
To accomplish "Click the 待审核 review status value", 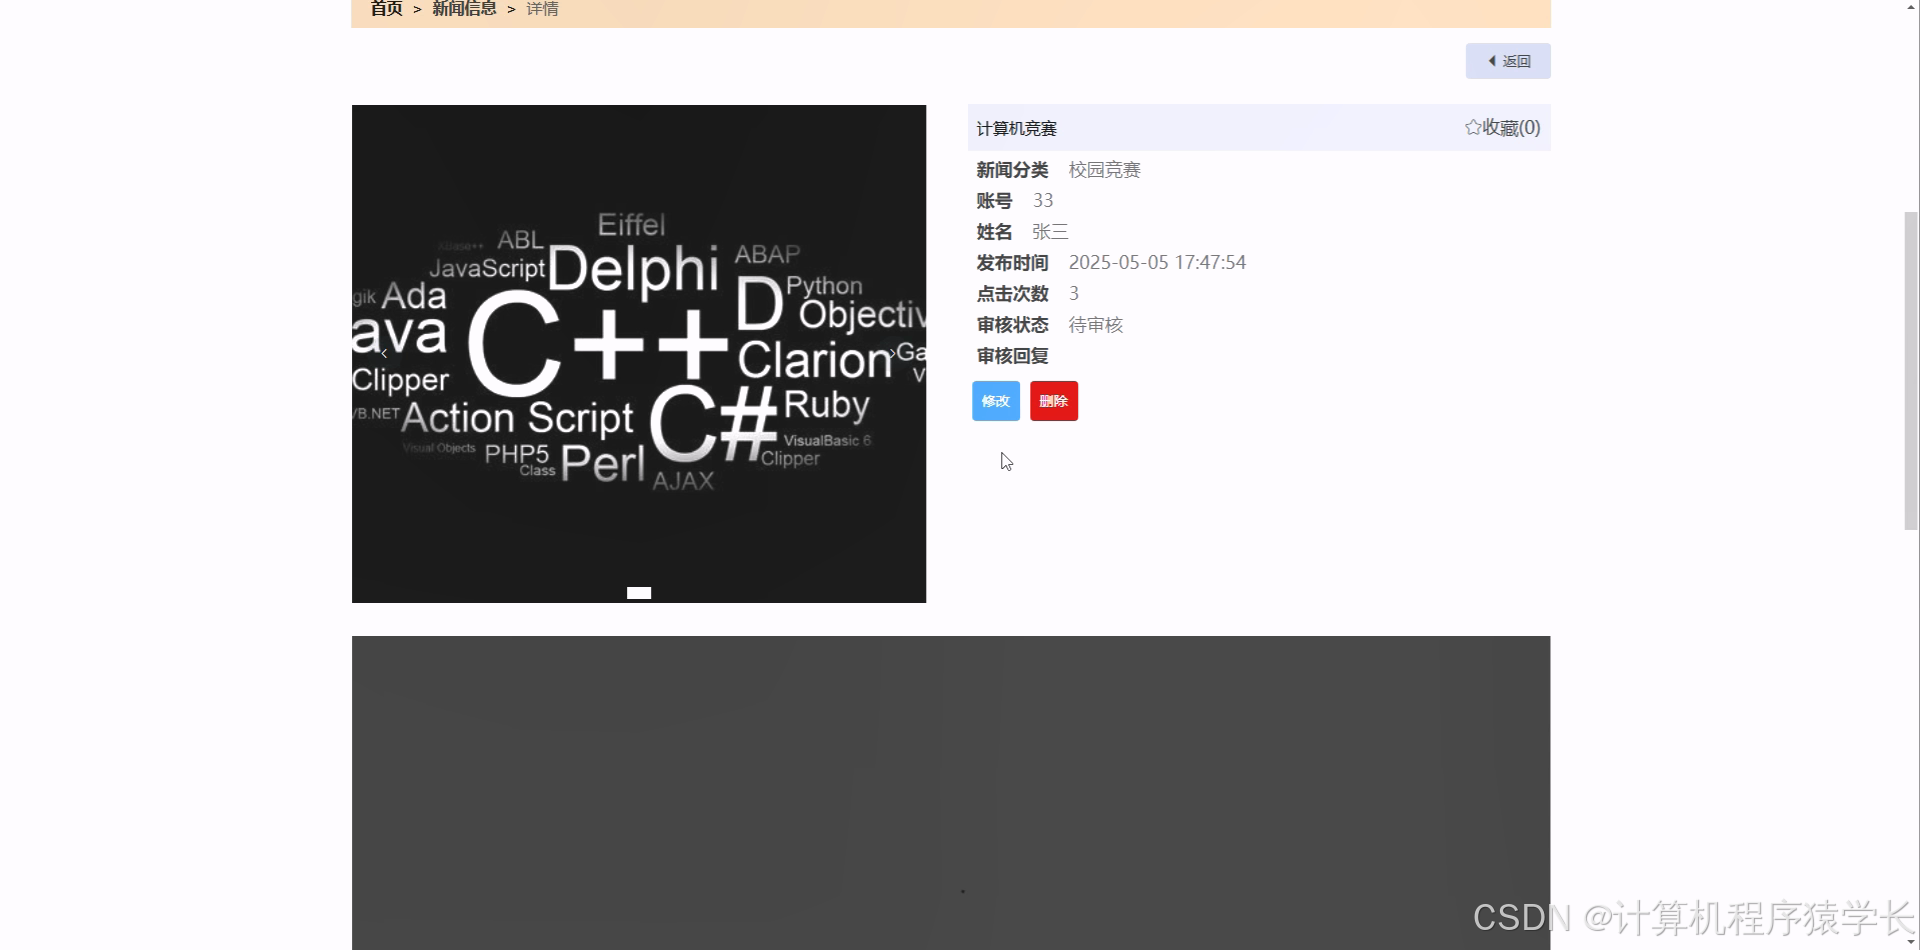I will click(x=1096, y=325).
